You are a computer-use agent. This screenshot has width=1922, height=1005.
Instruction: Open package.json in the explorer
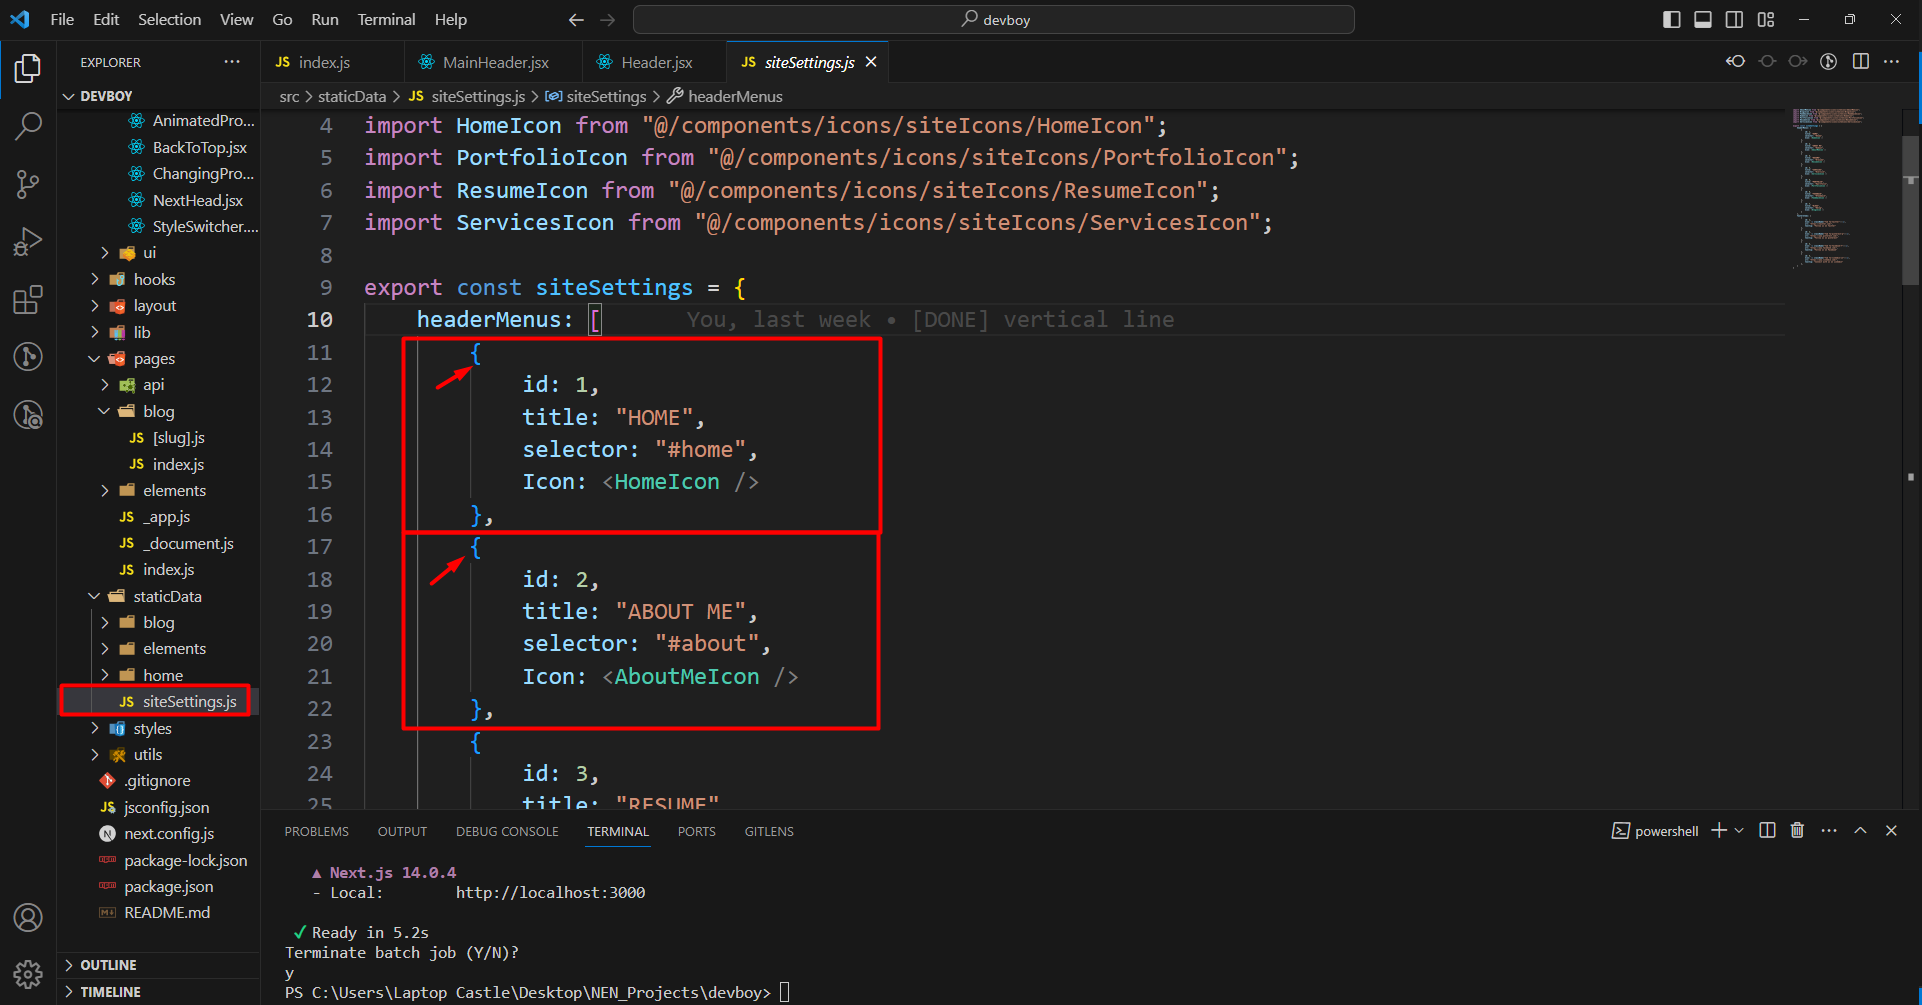(x=168, y=887)
